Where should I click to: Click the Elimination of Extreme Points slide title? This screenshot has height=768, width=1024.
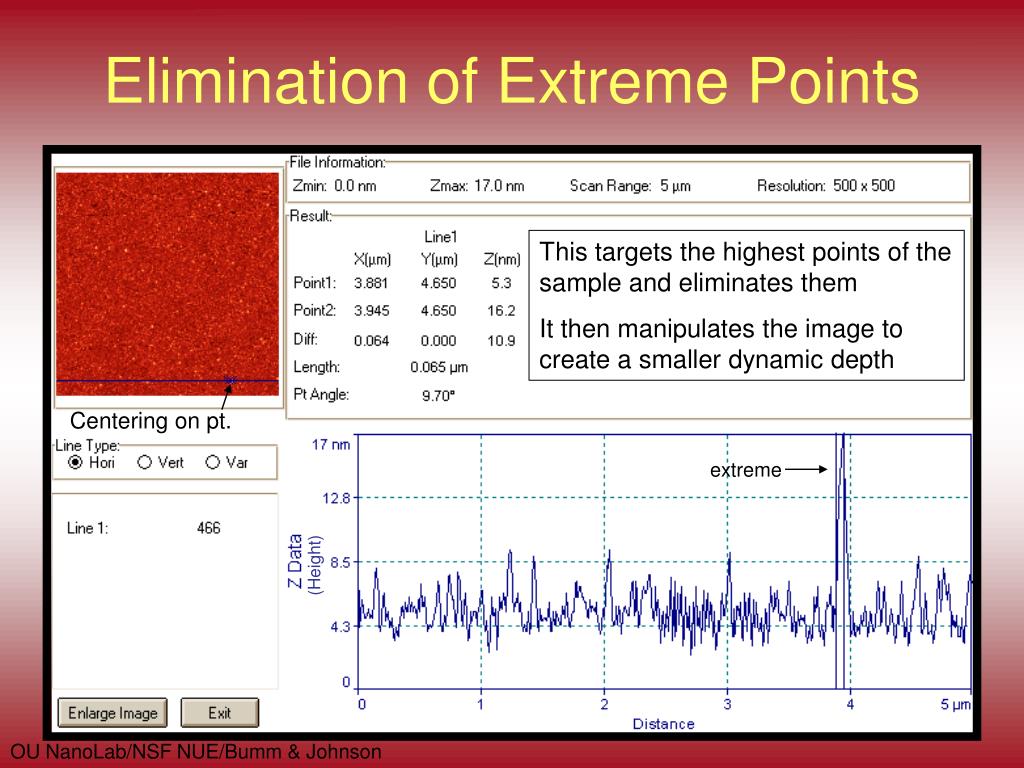pyautogui.click(x=512, y=81)
